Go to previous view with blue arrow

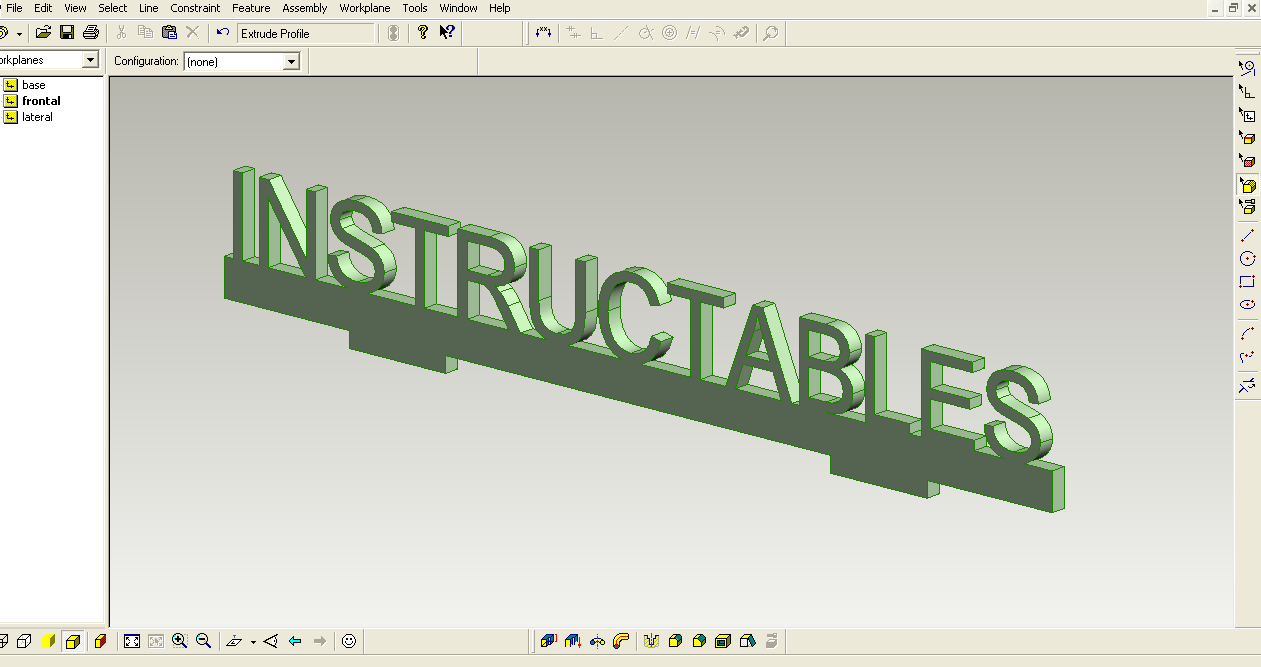coord(295,641)
